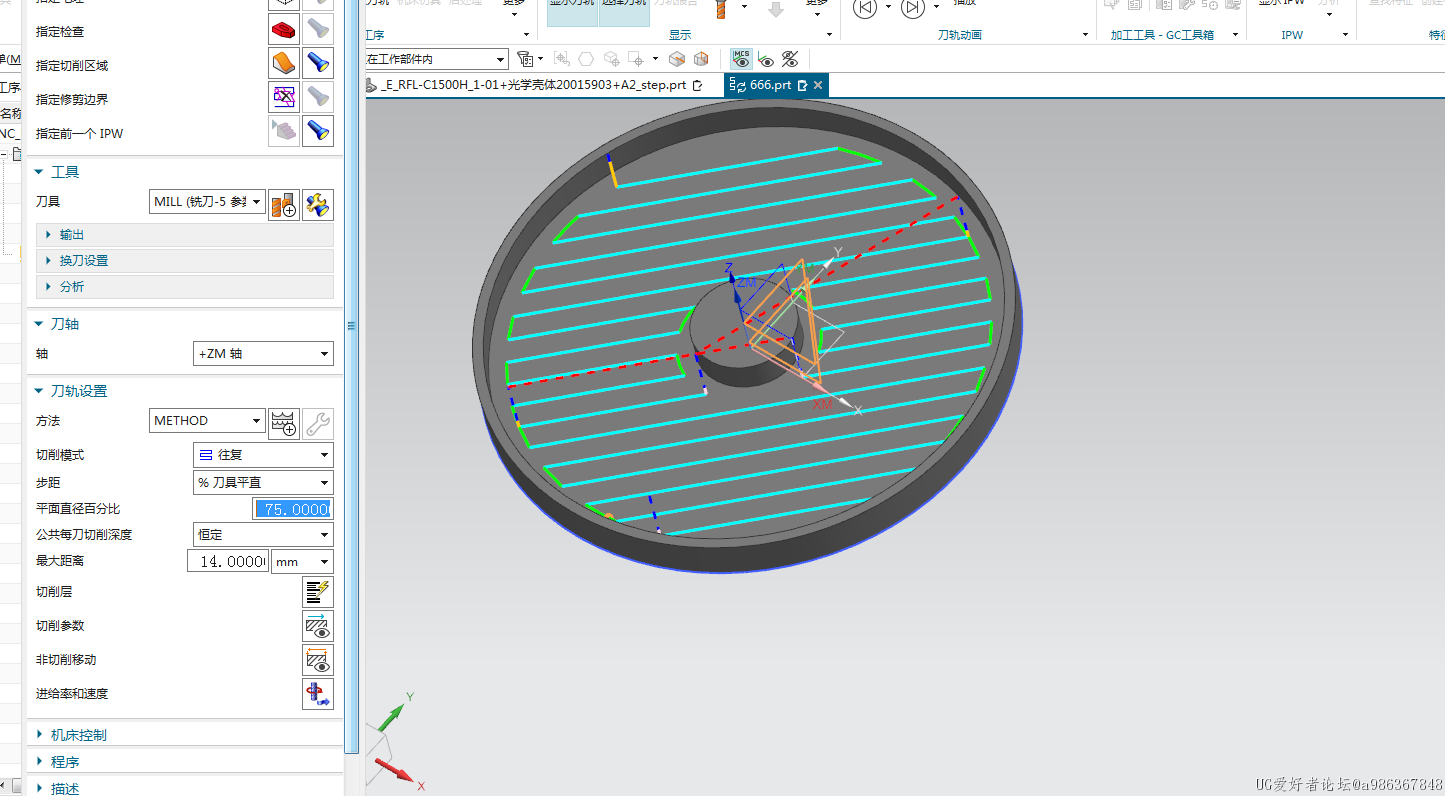
Task: Open 切削层 cut levels dialog icon
Action: (318, 592)
